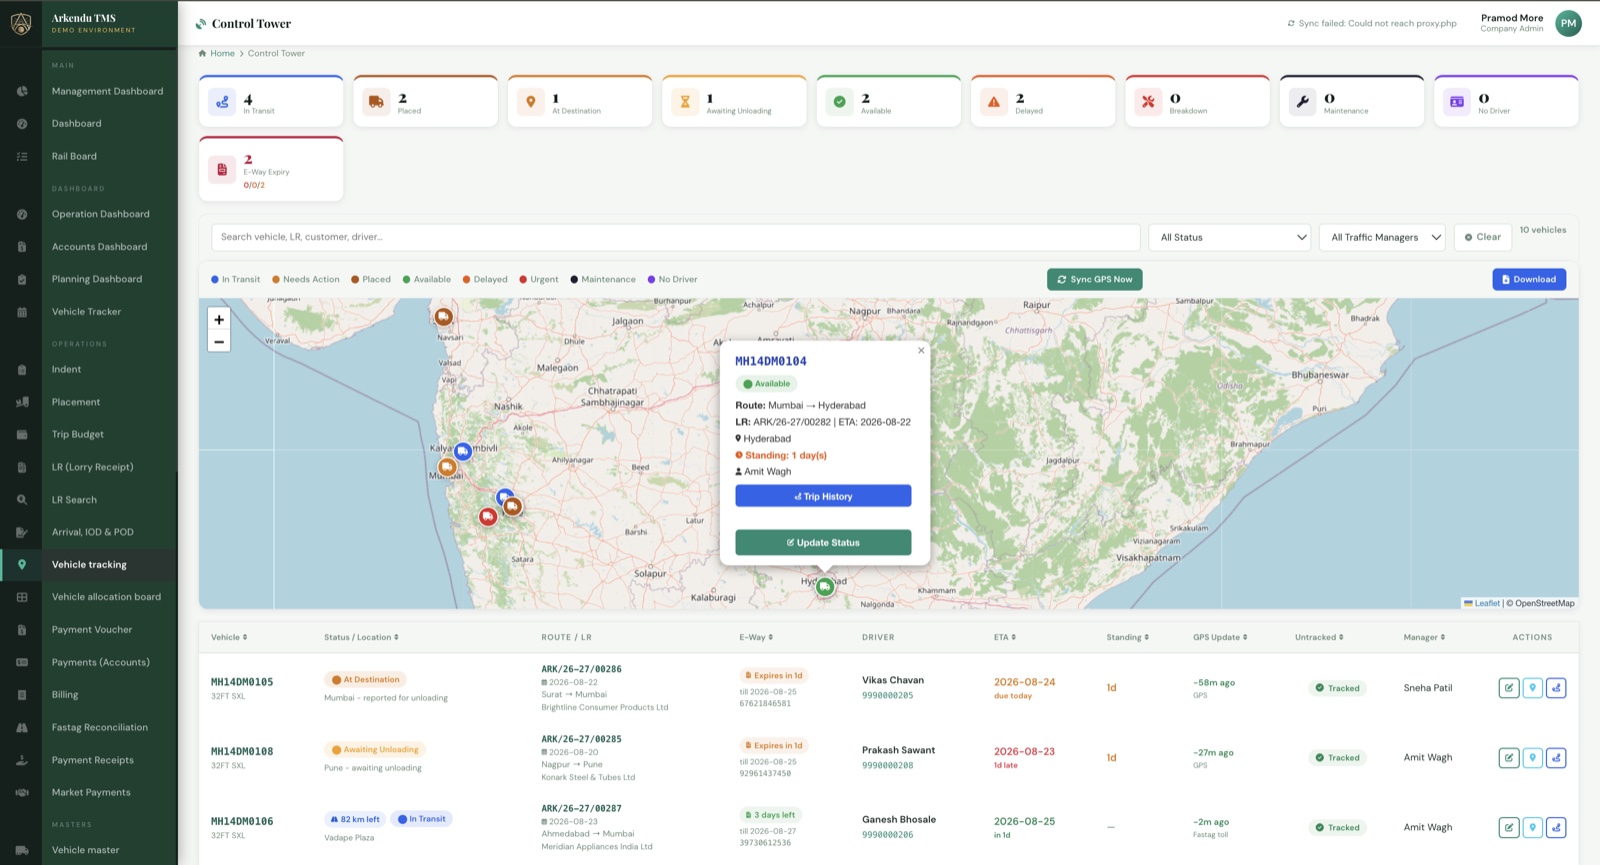
Task: Click Update Status button in popup
Action: 823,542
